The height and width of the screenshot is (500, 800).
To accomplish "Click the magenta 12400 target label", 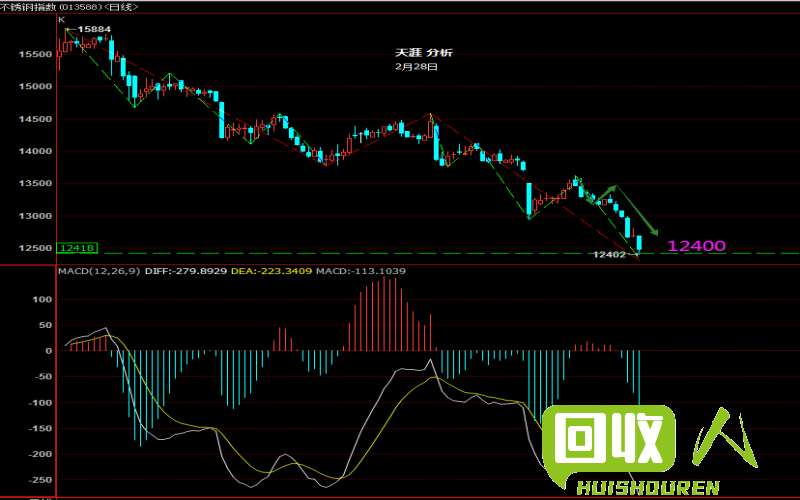I will click(696, 246).
